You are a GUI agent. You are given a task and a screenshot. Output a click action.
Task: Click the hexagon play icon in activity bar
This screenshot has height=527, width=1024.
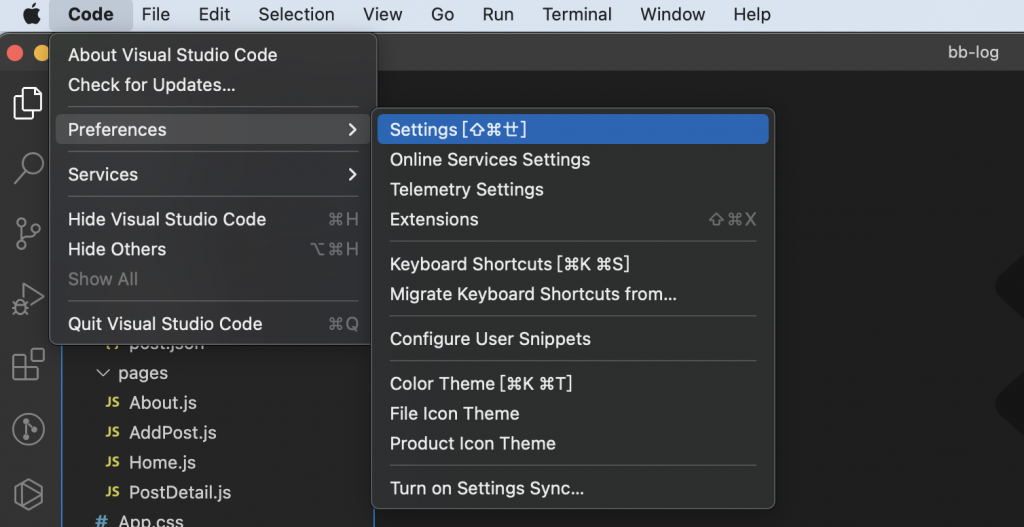[27, 494]
